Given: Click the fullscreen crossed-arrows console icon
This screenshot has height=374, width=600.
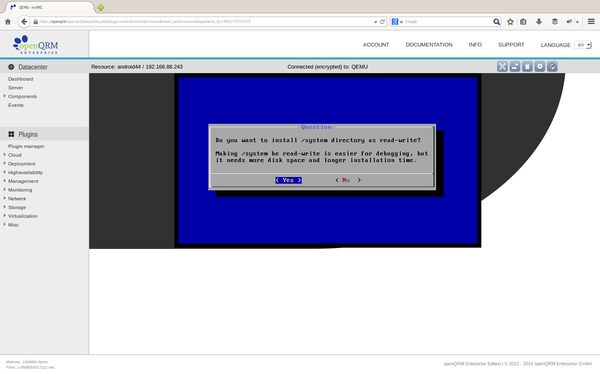Looking at the screenshot, I should pos(502,67).
